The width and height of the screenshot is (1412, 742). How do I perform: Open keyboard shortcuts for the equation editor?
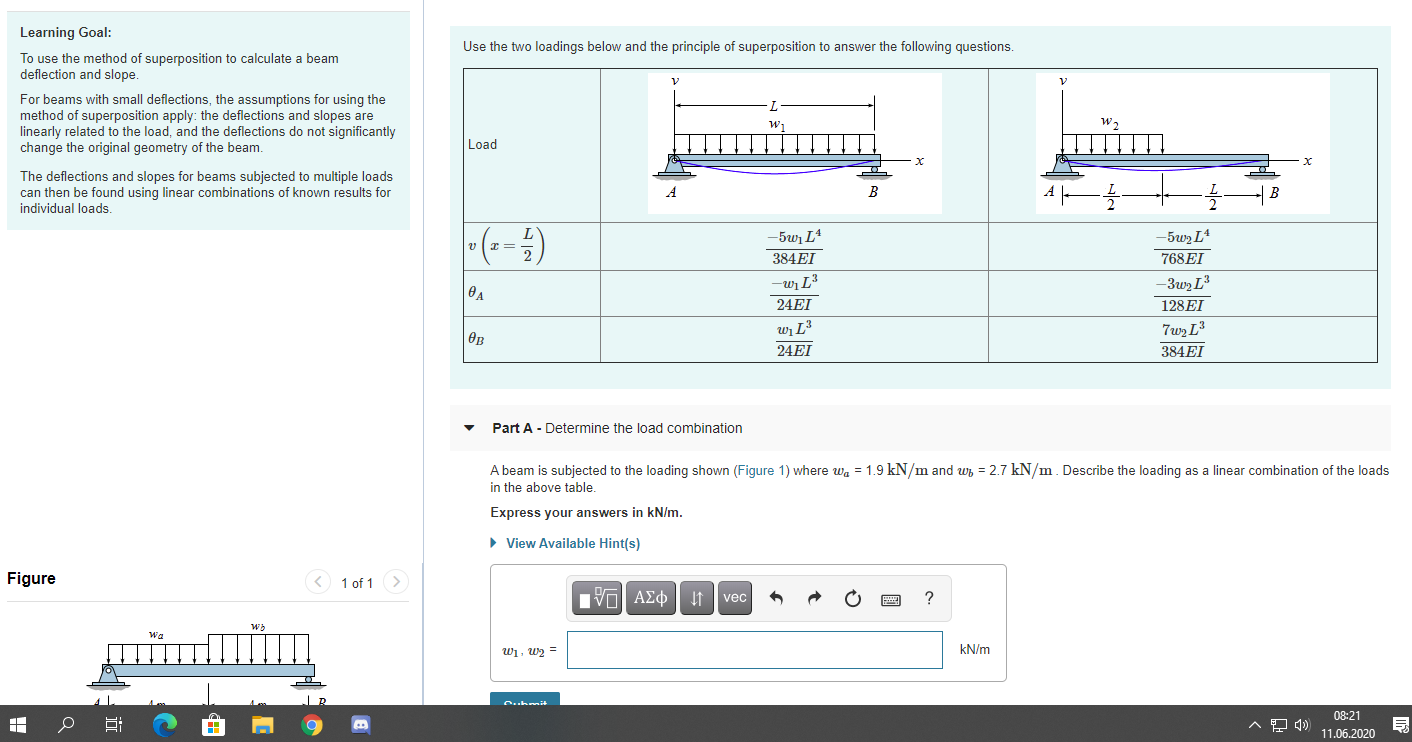coord(889,597)
